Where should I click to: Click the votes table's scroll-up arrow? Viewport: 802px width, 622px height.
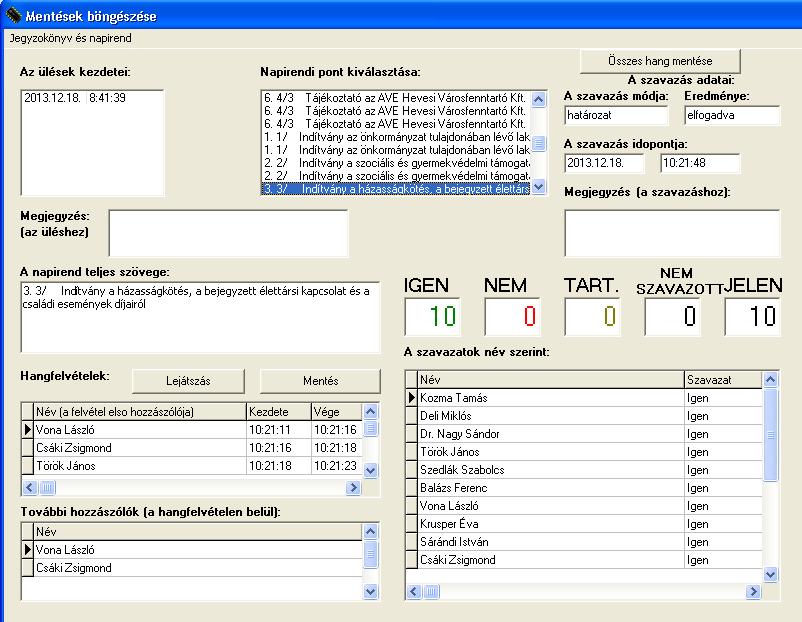pos(770,379)
